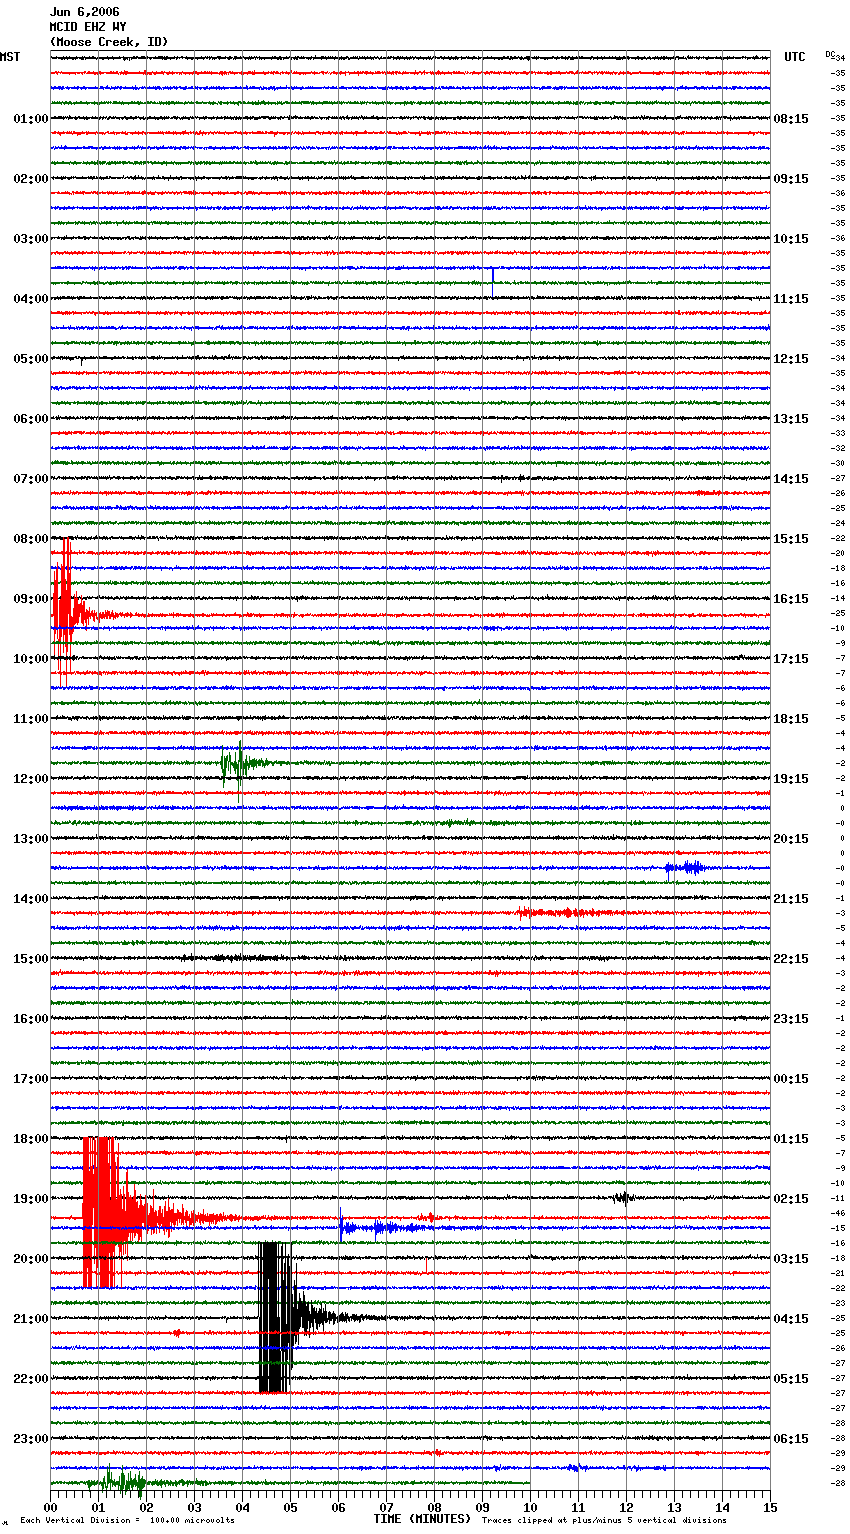Click the date title 'Jun 6,2006'
Screen dimensions: 850x1534
tap(84, 12)
